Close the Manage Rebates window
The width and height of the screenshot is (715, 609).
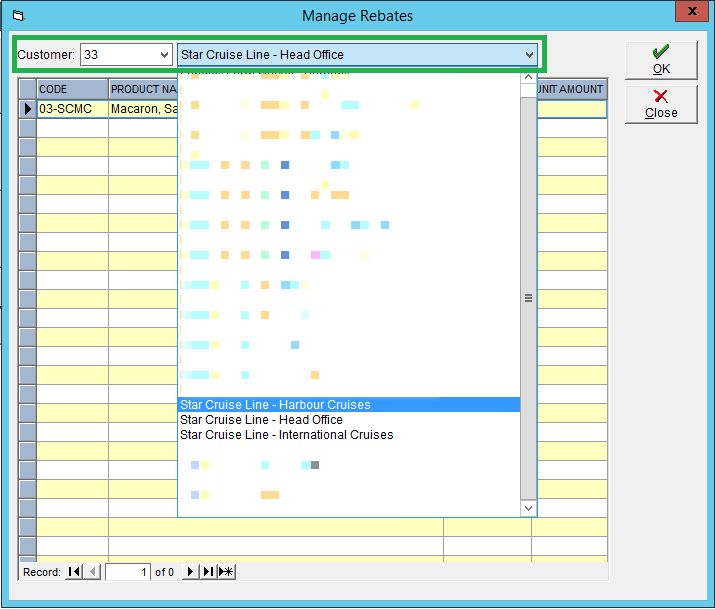692,11
